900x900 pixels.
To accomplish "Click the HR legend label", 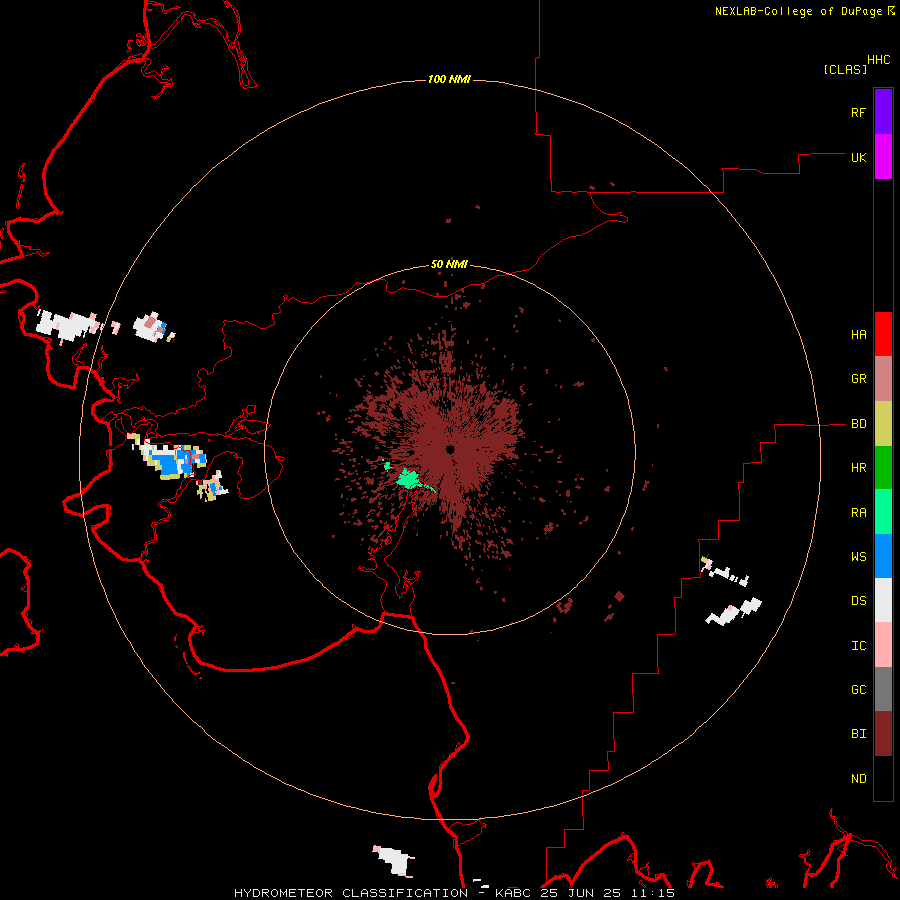I will (858, 468).
